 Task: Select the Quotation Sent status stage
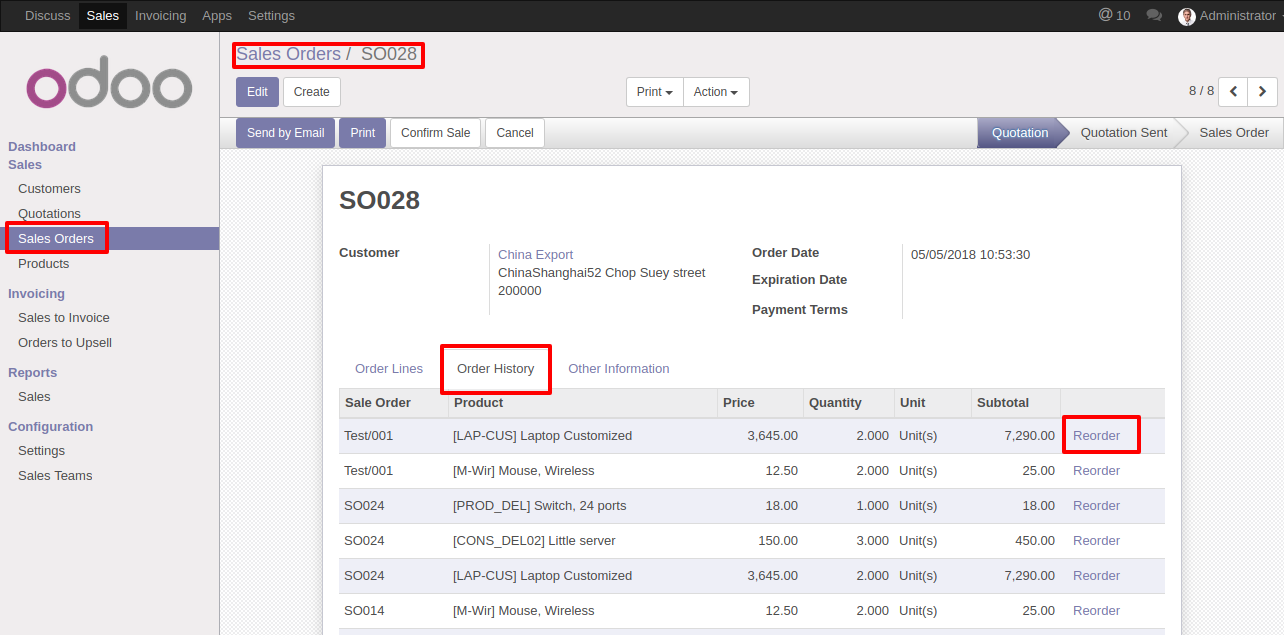coord(1123,133)
